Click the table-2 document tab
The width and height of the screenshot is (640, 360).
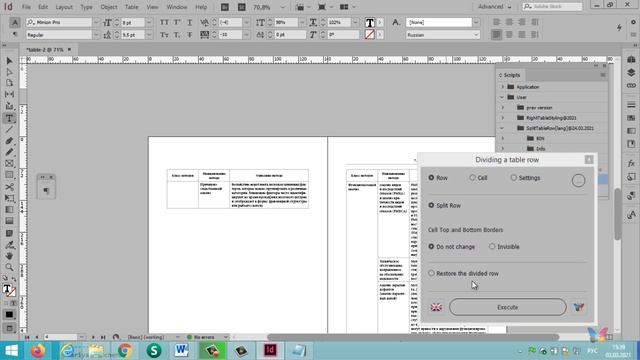[45, 50]
